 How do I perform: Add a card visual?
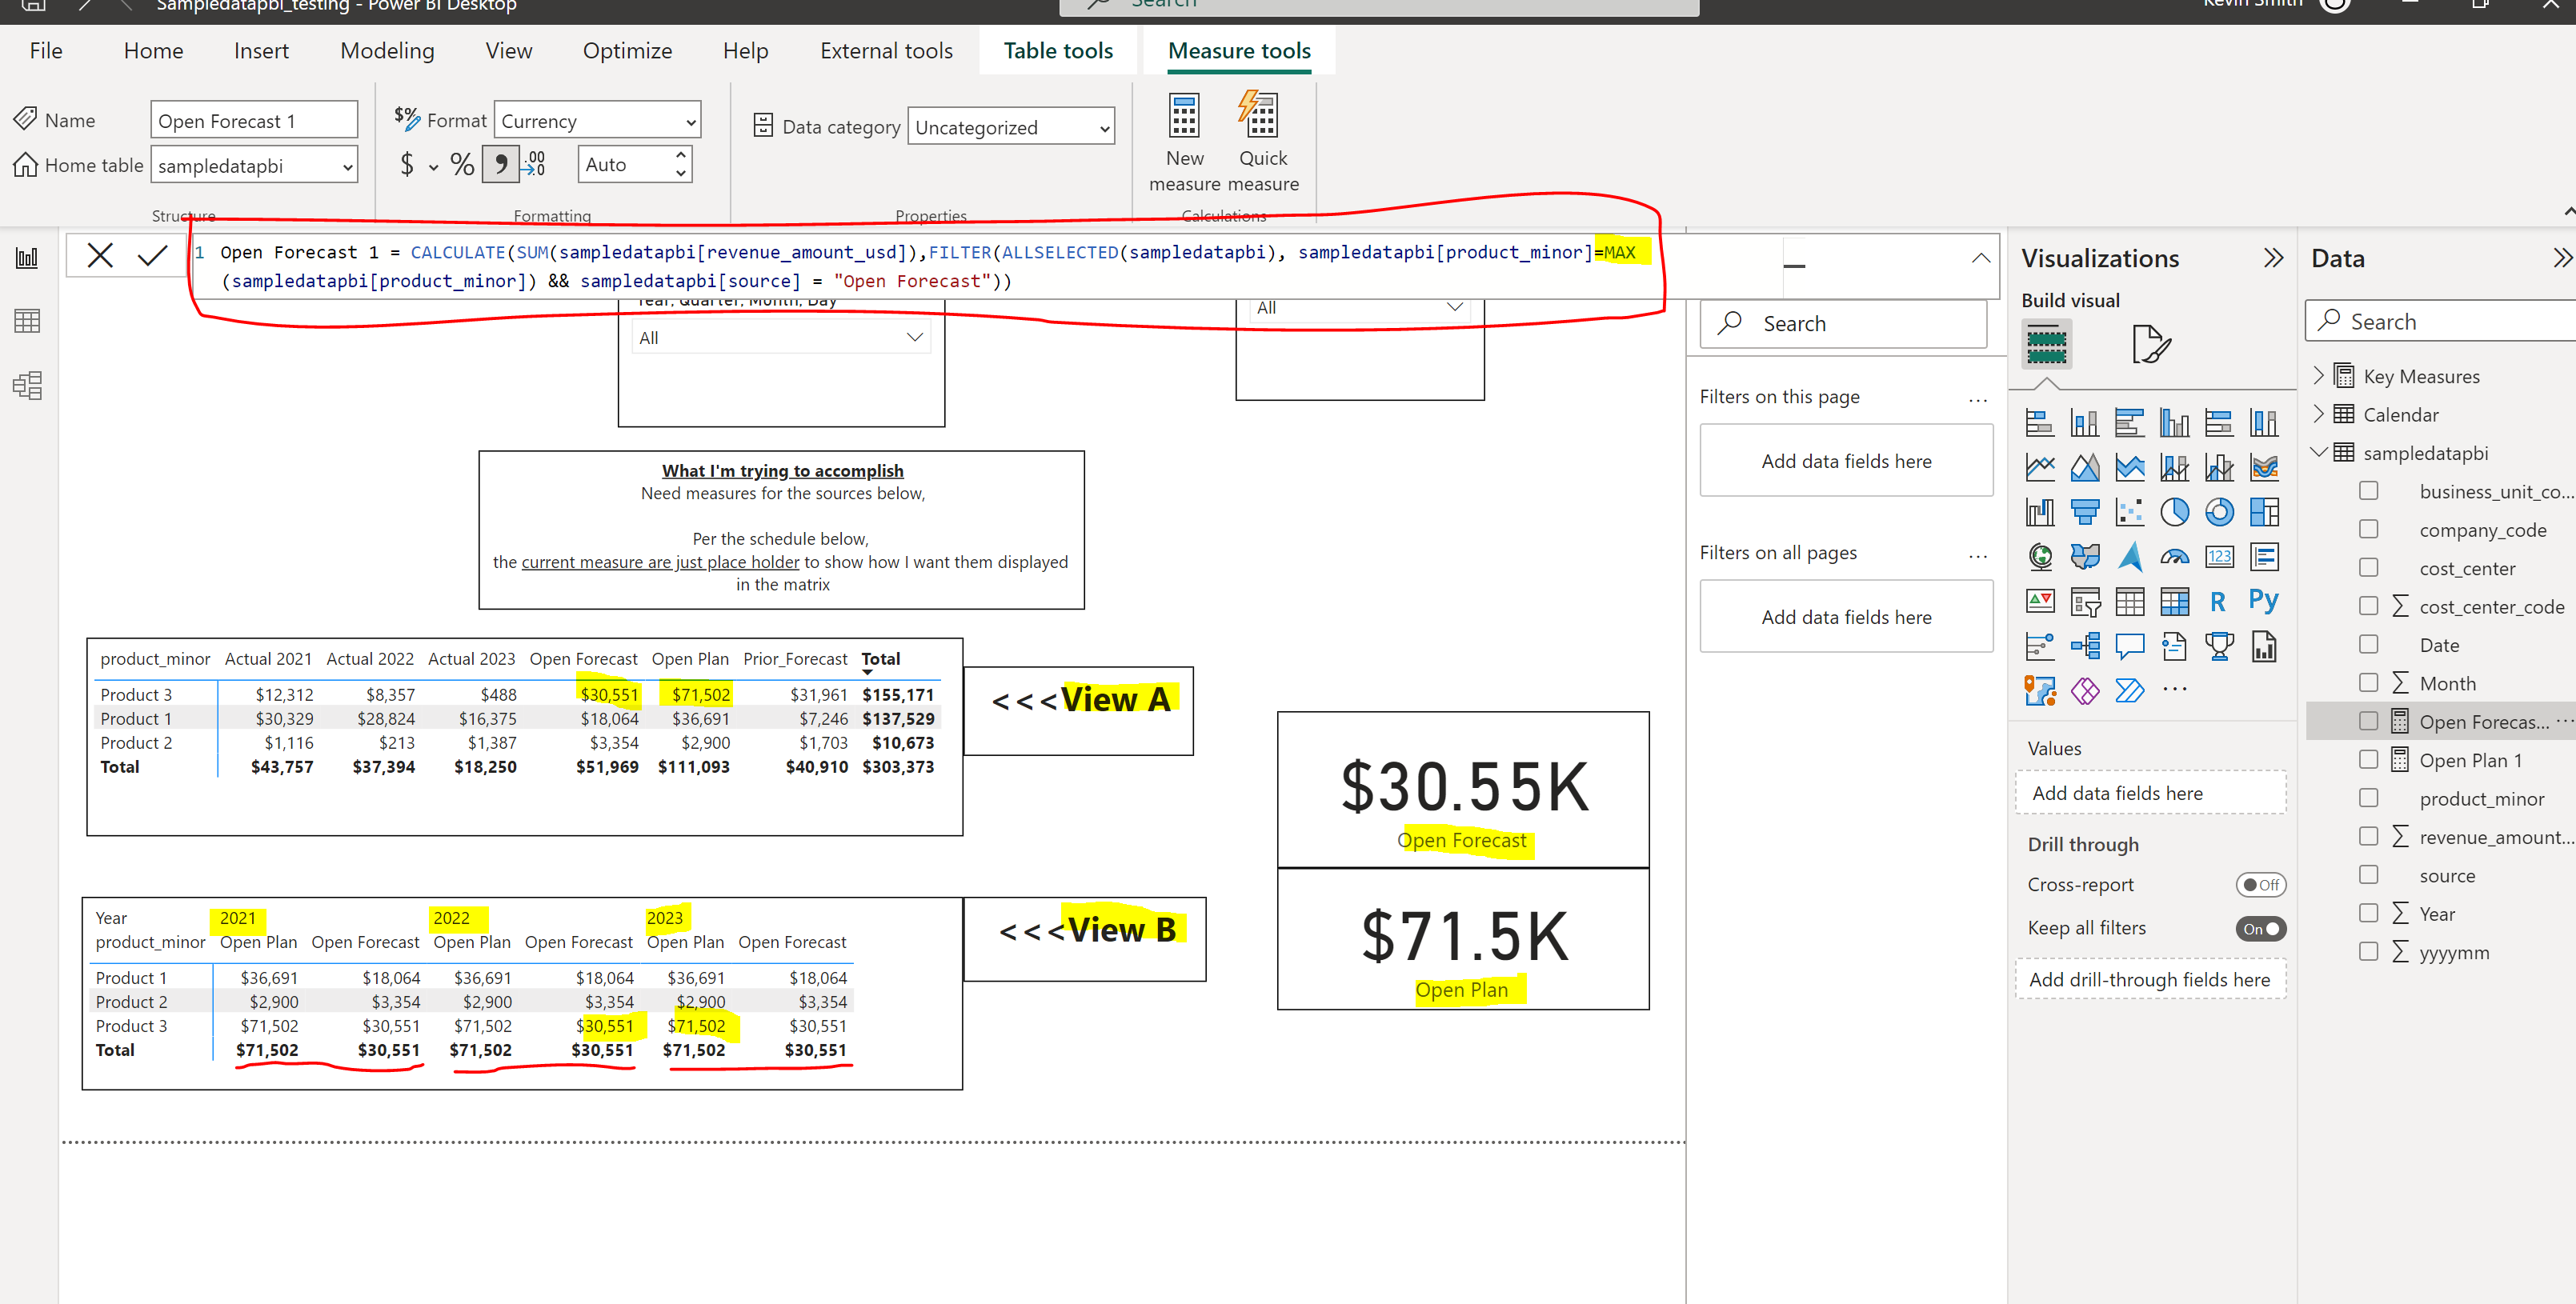pos(2219,556)
